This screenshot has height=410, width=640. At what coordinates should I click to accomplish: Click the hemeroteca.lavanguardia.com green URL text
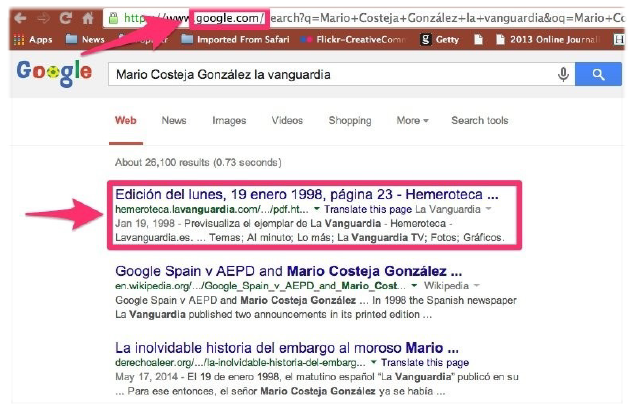pyautogui.click(x=211, y=209)
